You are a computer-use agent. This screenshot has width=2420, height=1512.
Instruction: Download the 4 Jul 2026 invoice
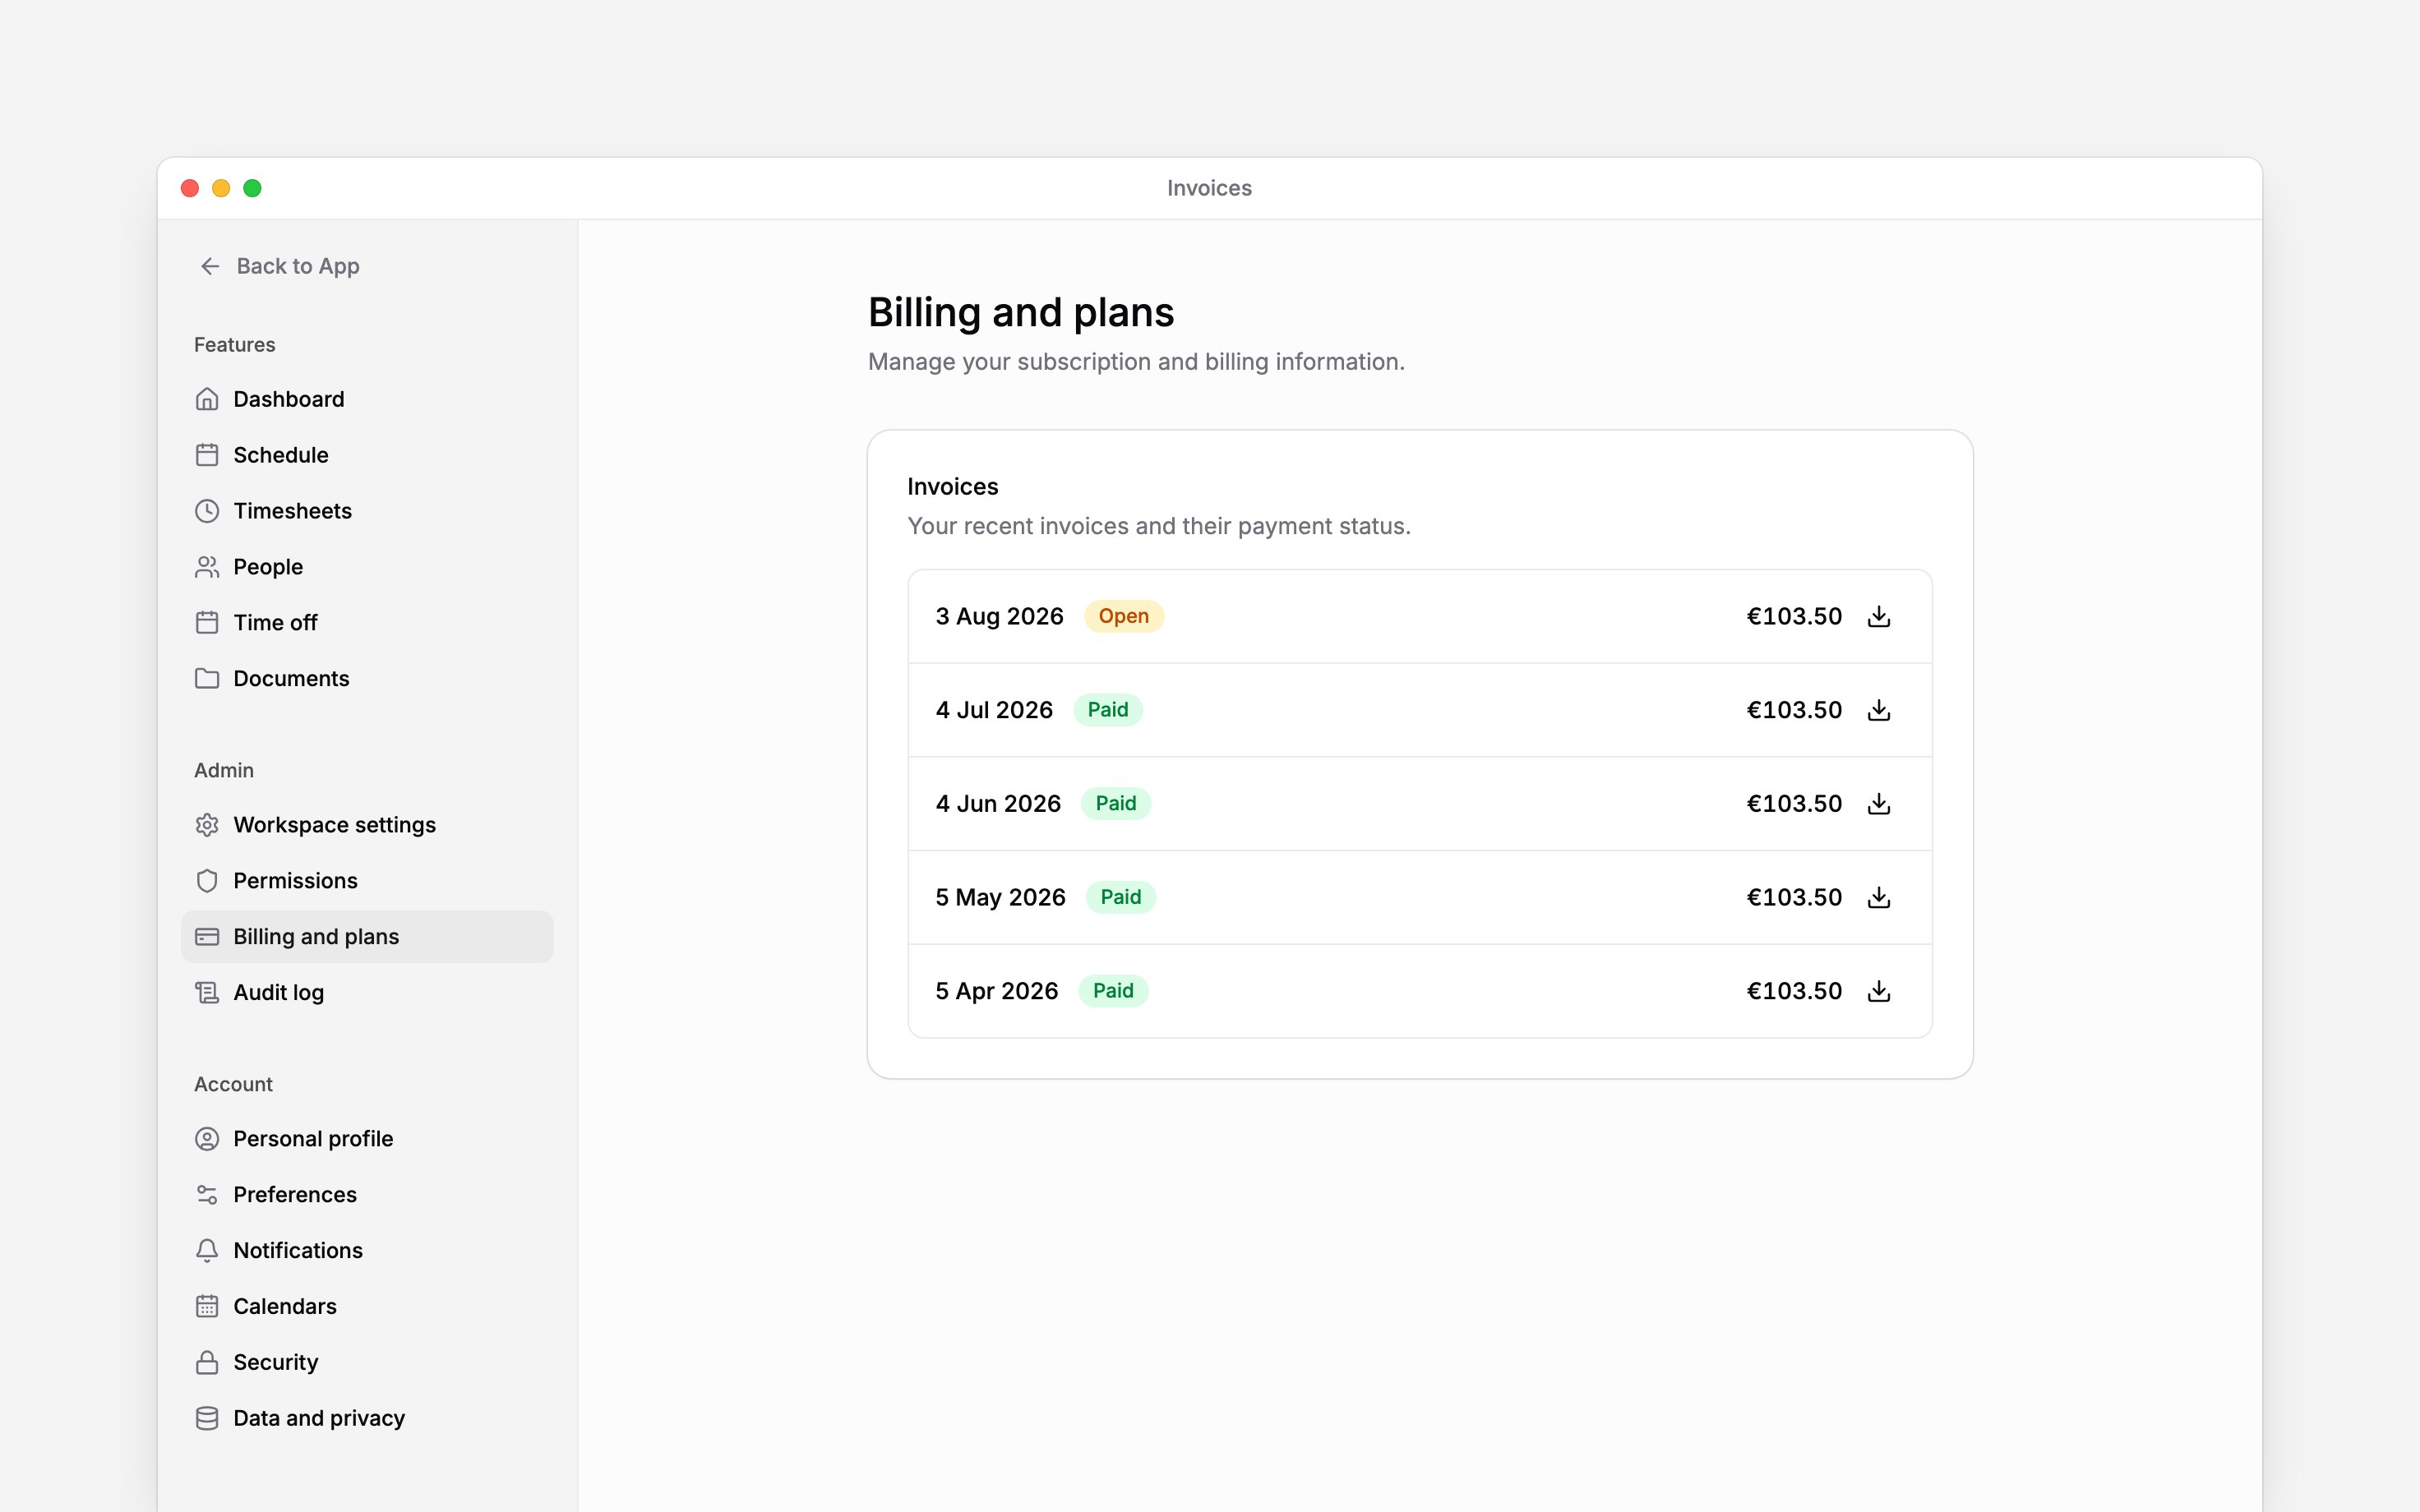tap(1878, 710)
